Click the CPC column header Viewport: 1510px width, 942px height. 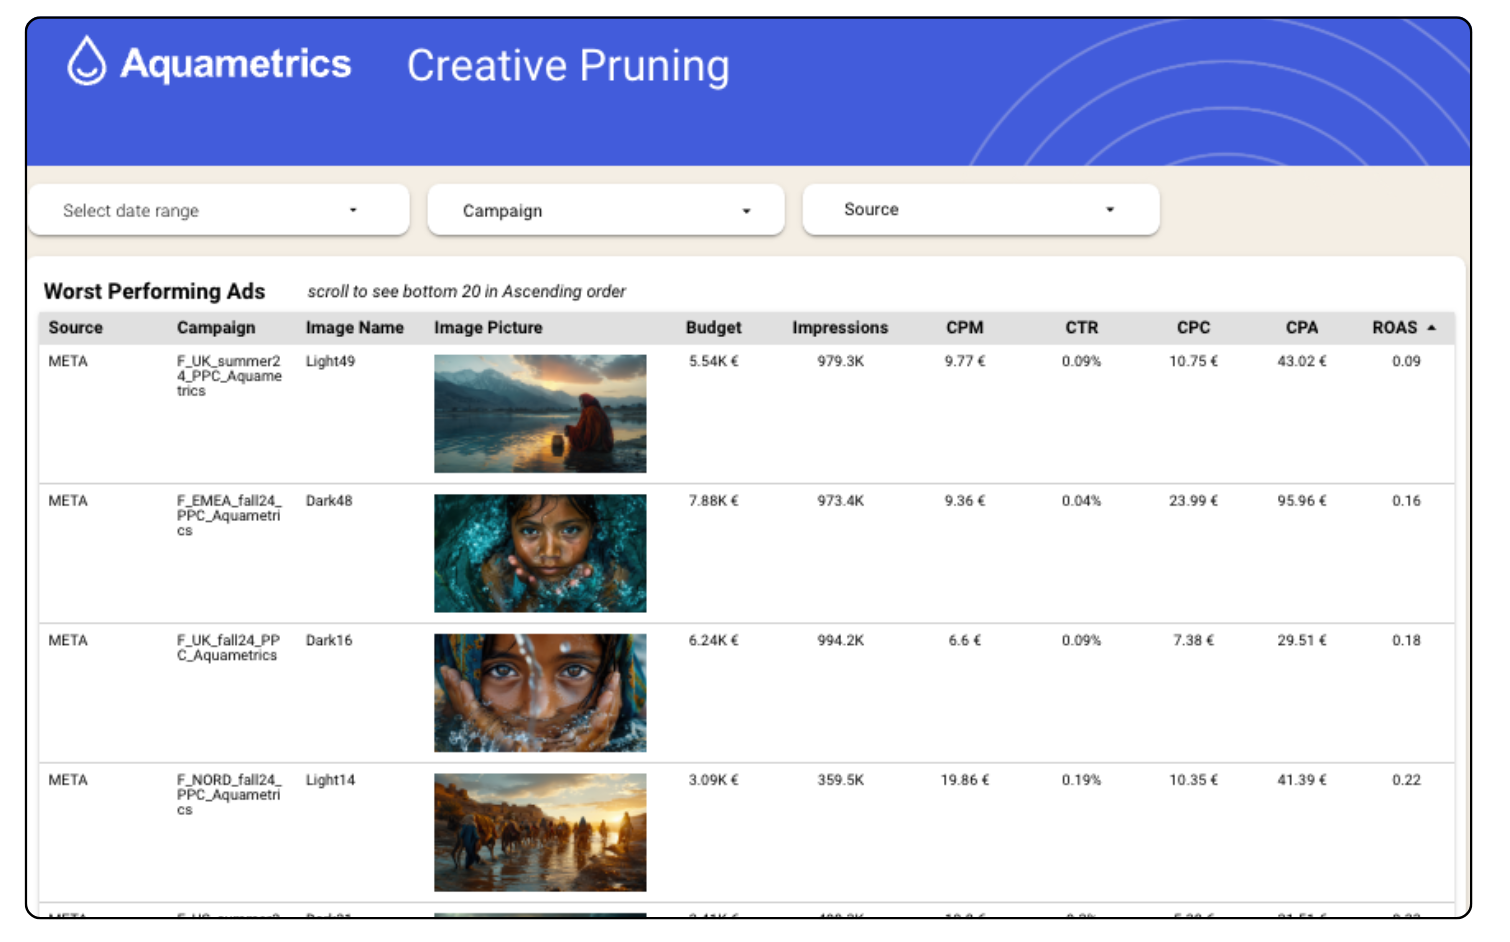pos(1193,328)
